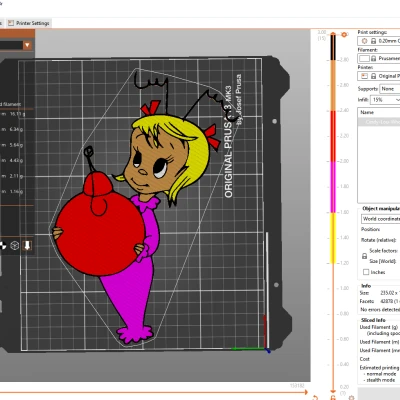Open the Printer Settings tab
Image resolution: width=400 pixels, height=400 pixels.
pos(29,23)
